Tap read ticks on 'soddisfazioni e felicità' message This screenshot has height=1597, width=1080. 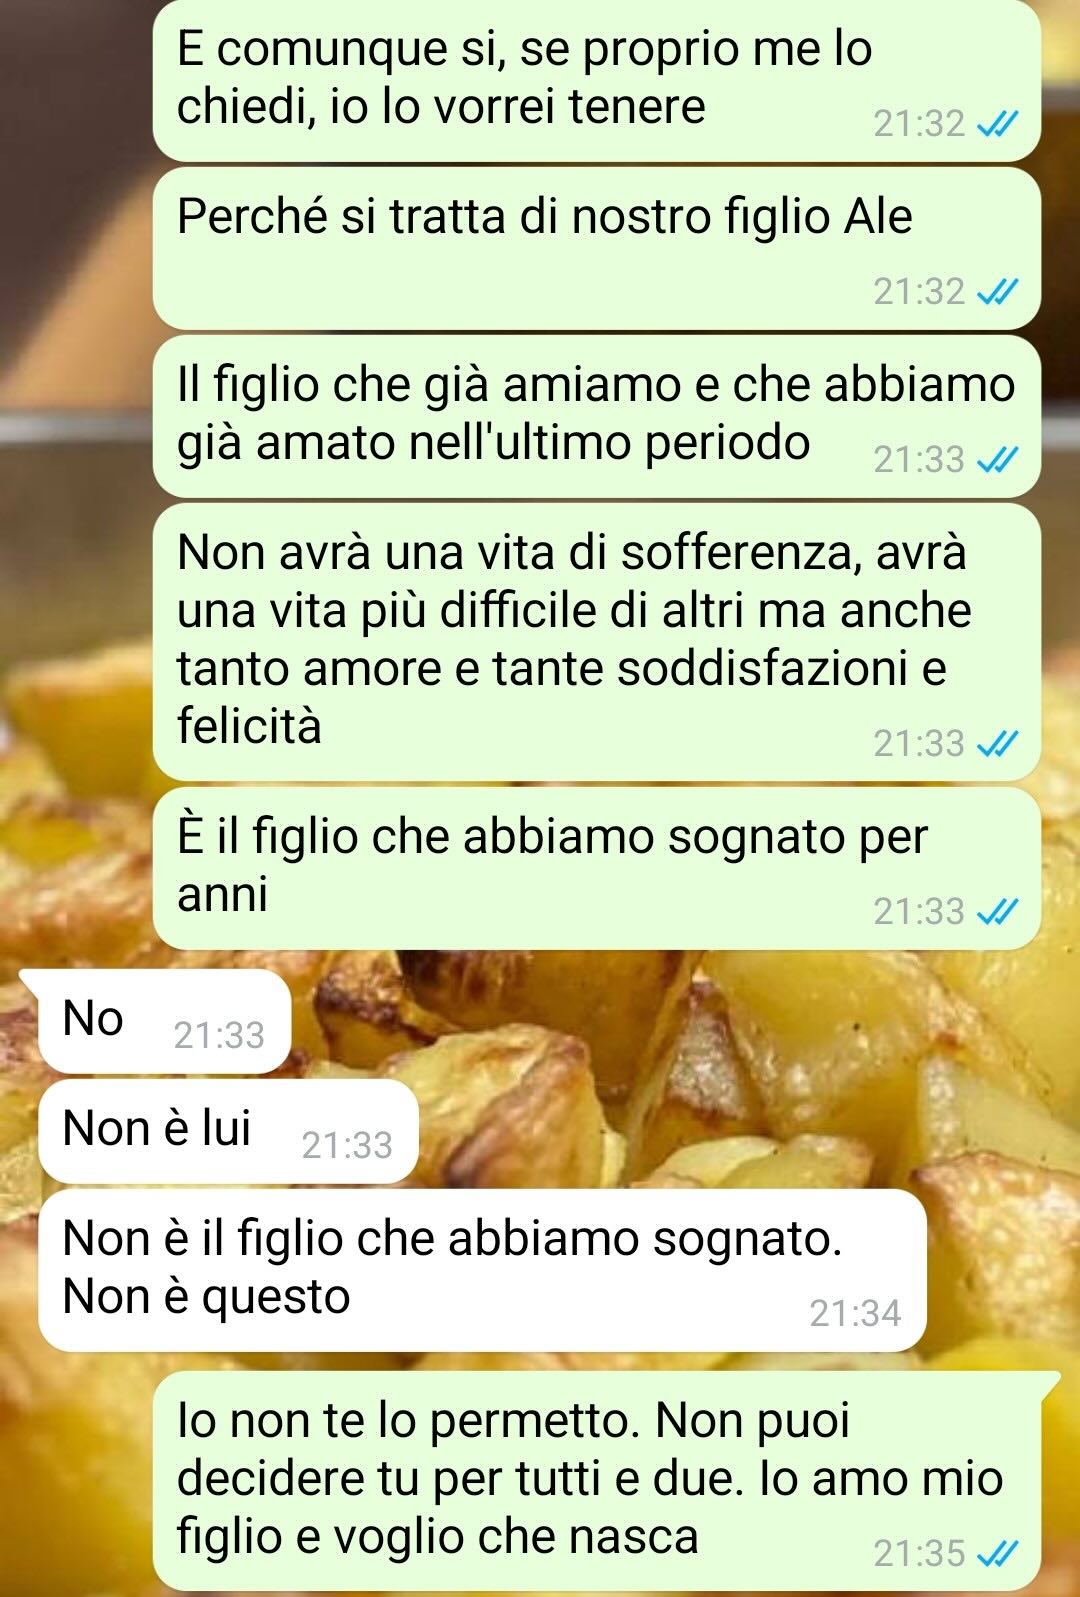[997, 744]
